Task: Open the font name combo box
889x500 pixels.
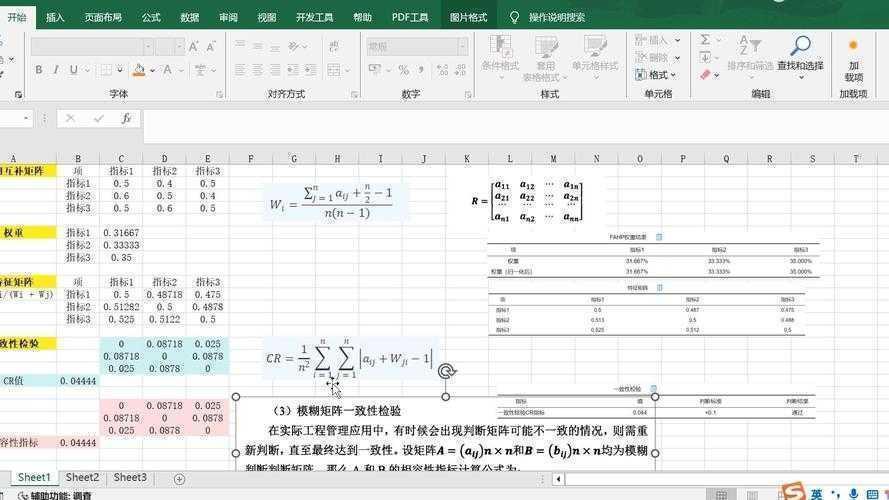Action: click(x=92, y=46)
